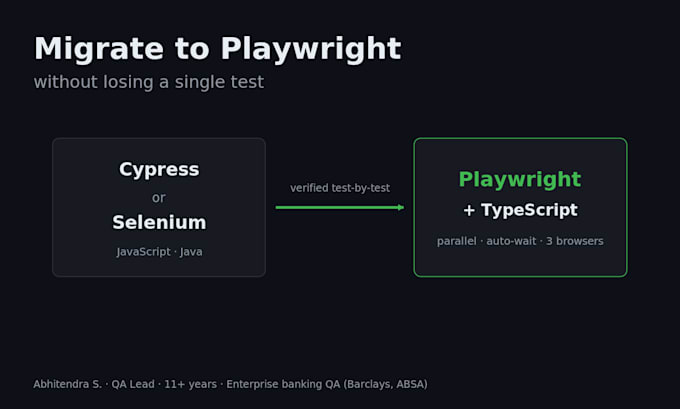Click the + TypeScript text
The width and height of the screenshot is (680, 409).
520,210
